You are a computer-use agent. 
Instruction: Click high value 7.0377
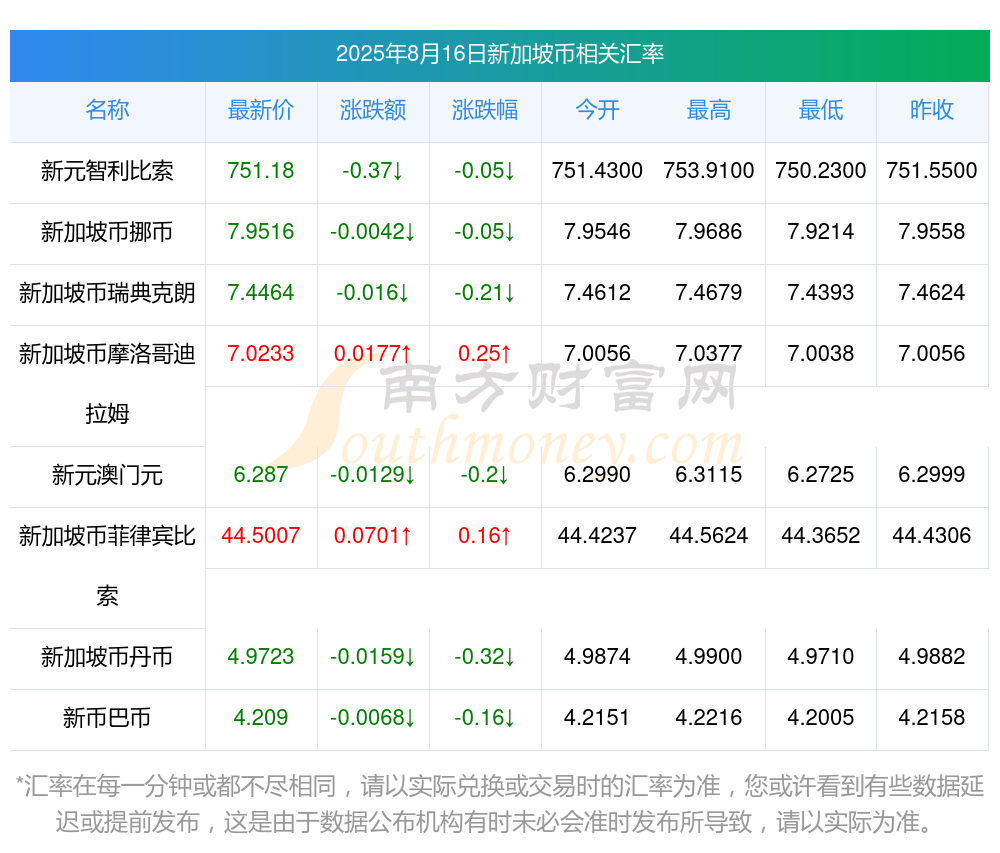coord(709,353)
